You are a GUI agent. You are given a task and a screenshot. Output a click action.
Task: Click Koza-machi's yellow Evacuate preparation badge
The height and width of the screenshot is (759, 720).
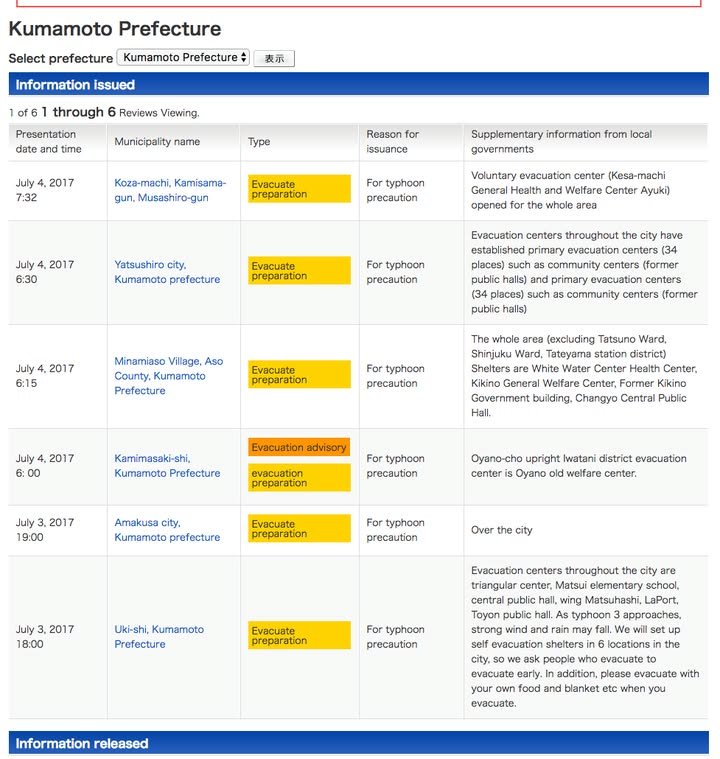(x=299, y=189)
